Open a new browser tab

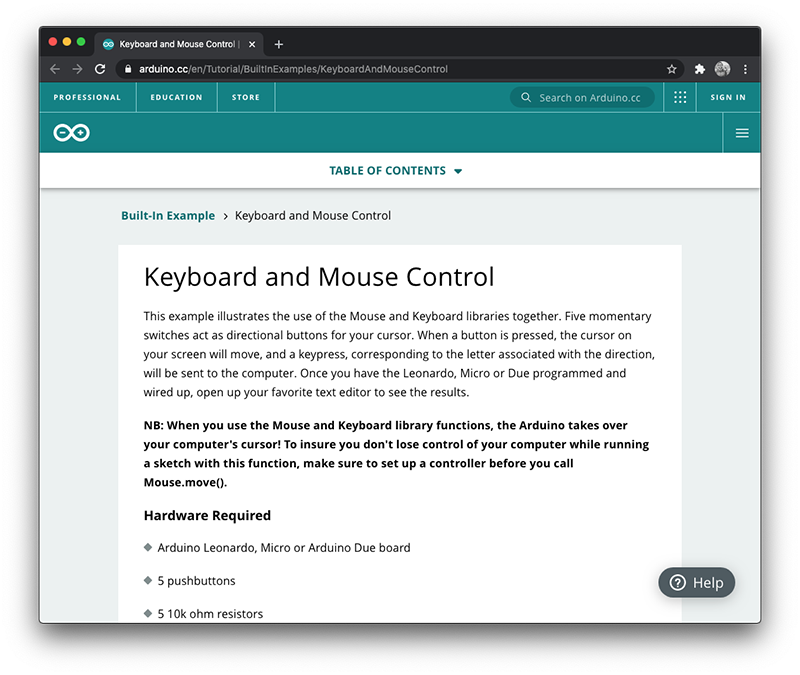click(279, 44)
